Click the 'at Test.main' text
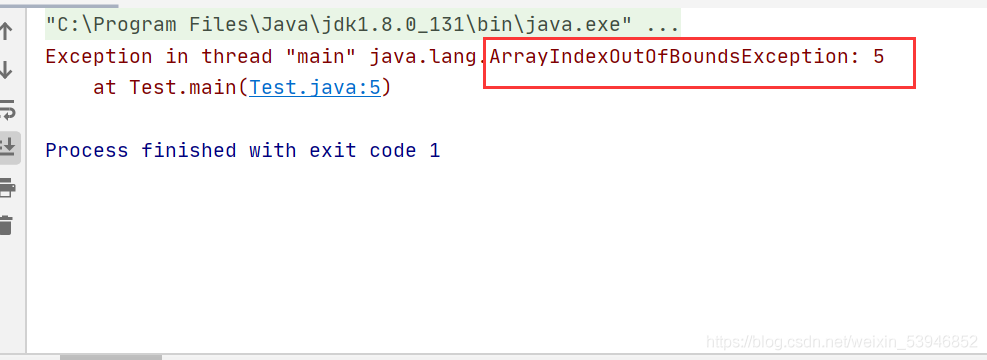This screenshot has height=360, width=987. click(x=166, y=87)
